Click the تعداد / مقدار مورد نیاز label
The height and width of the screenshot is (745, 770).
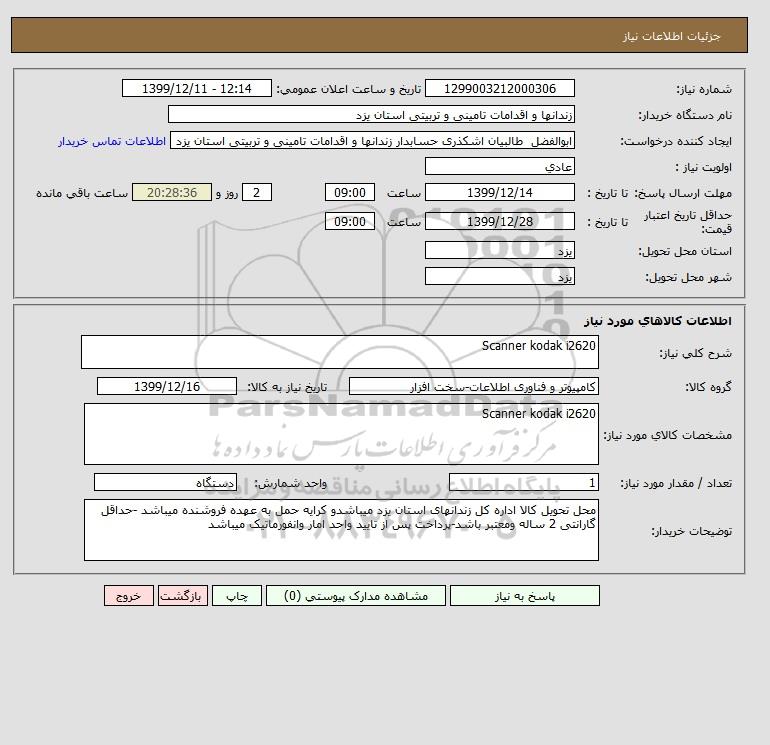click(x=676, y=483)
